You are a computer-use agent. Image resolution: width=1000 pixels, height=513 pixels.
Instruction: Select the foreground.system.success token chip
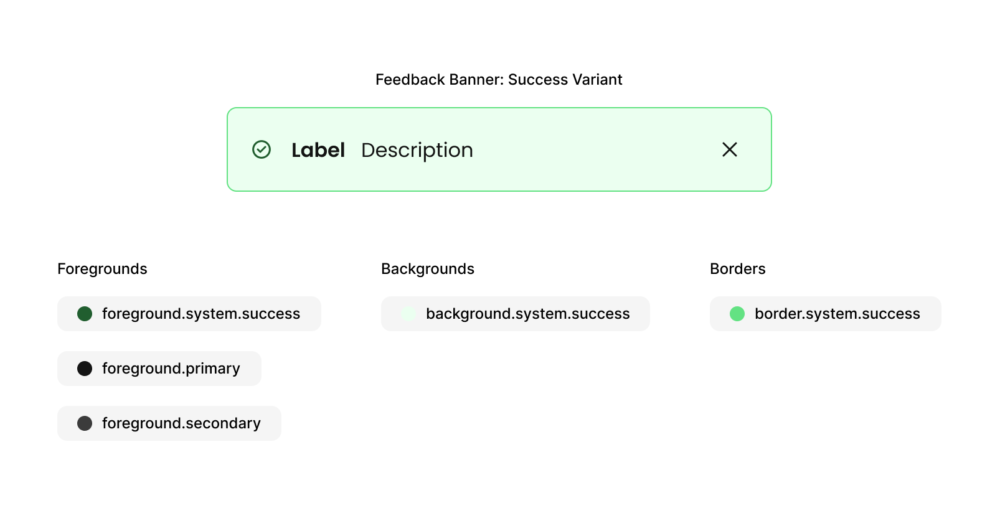pyautogui.click(x=189, y=314)
